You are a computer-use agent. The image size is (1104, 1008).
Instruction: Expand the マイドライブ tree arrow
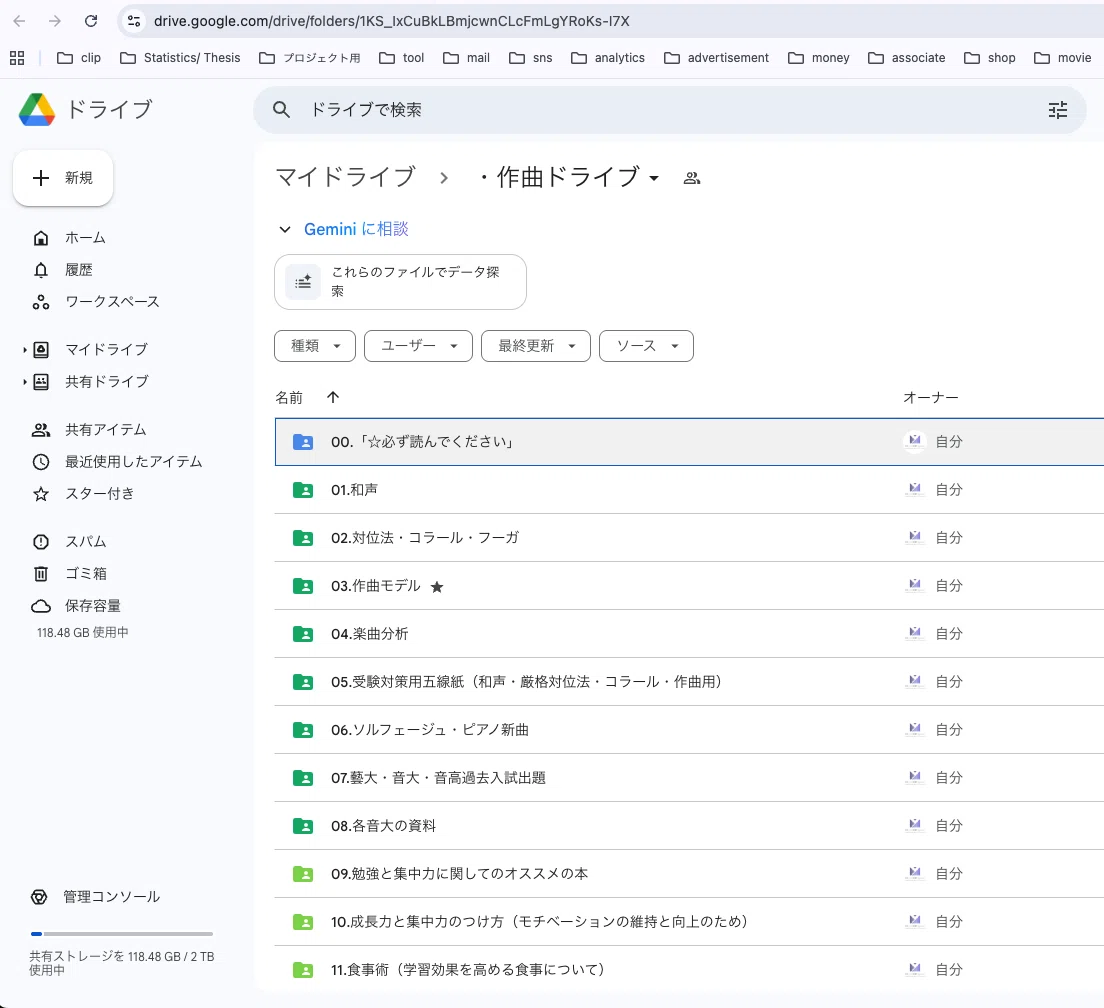[x=25, y=350]
